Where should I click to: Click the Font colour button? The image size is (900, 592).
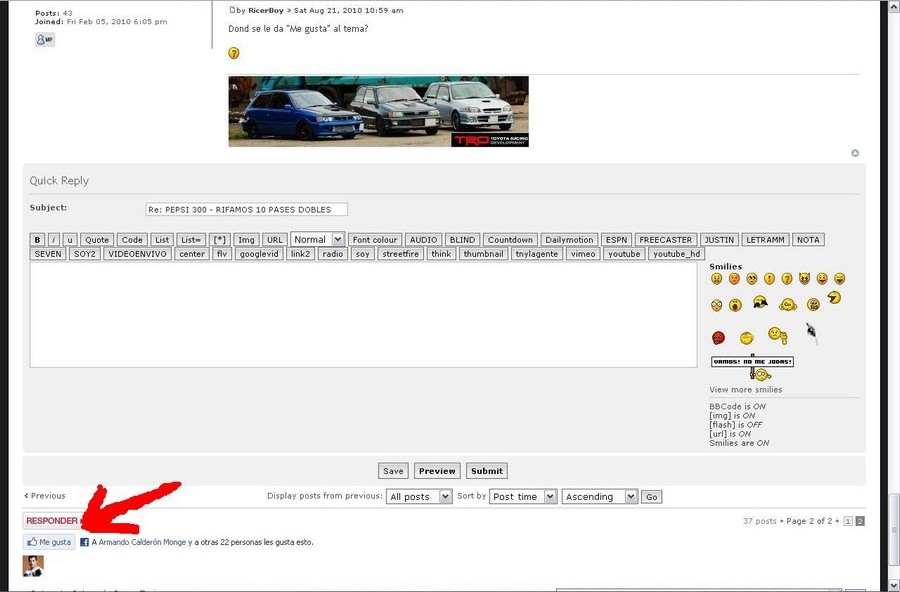pyautogui.click(x=375, y=240)
